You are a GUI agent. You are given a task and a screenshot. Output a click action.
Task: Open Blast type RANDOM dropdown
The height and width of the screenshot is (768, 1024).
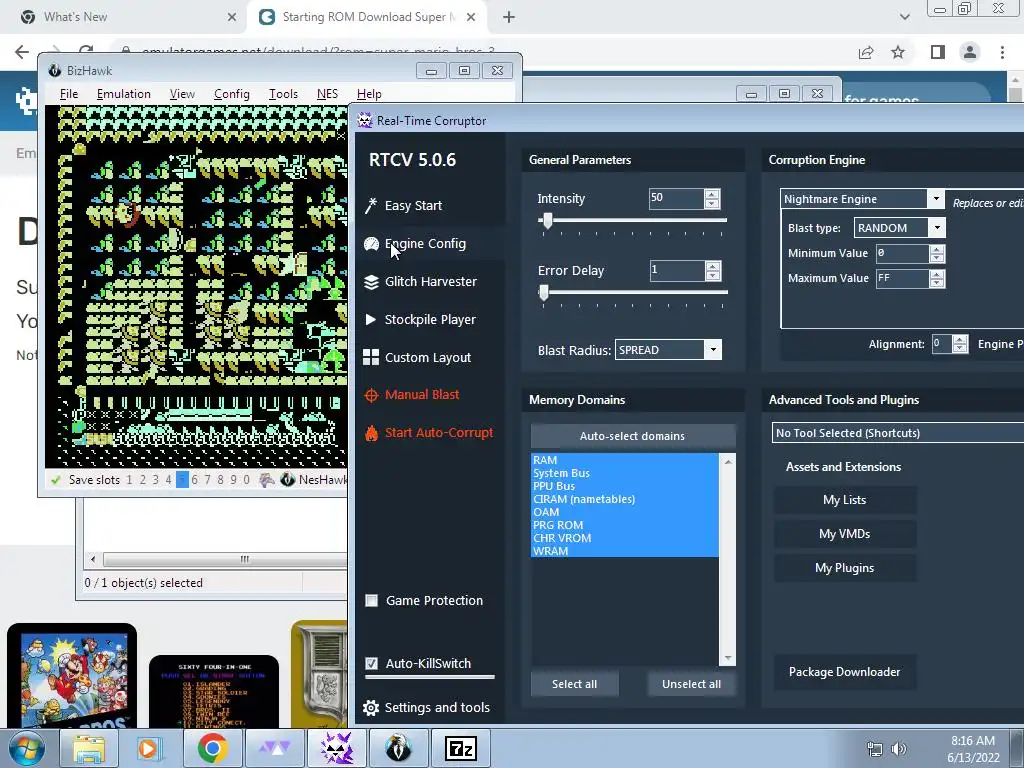tap(937, 228)
